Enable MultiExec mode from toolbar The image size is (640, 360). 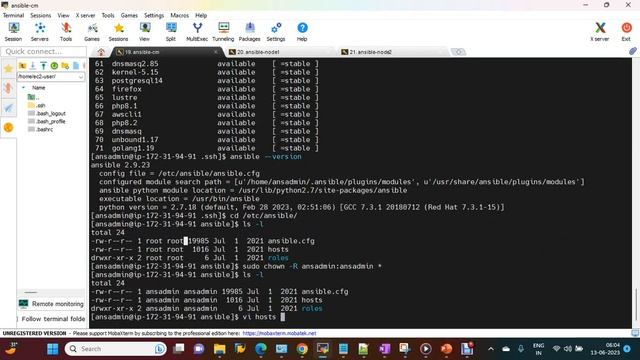(197, 32)
